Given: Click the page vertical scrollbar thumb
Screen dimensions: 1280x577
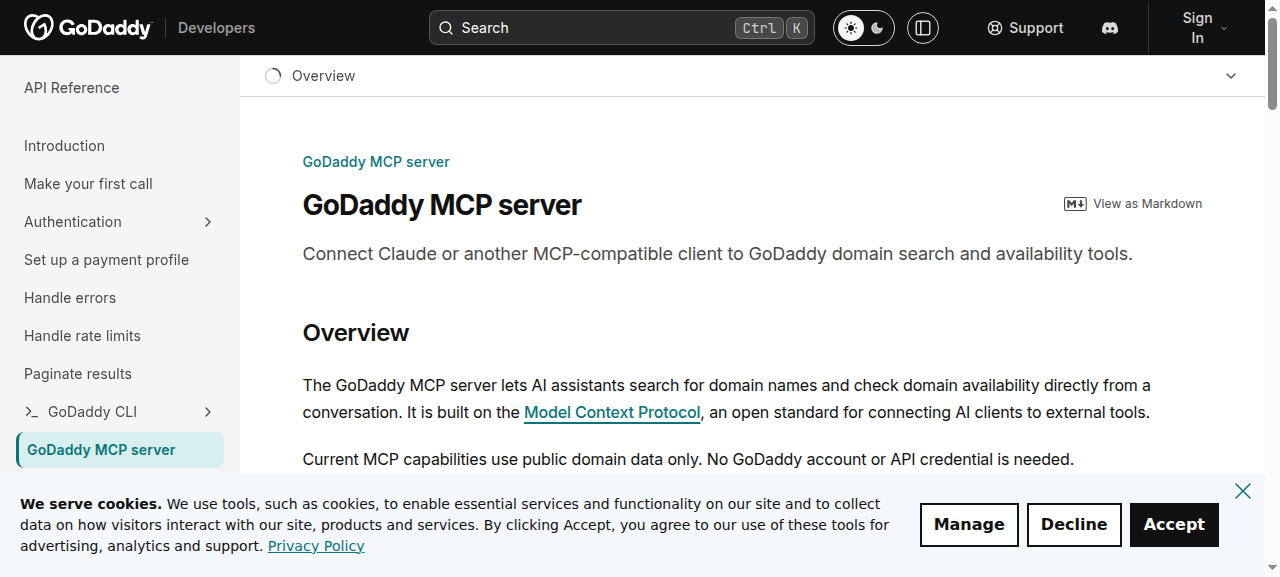Looking at the screenshot, I should 1273,62.
